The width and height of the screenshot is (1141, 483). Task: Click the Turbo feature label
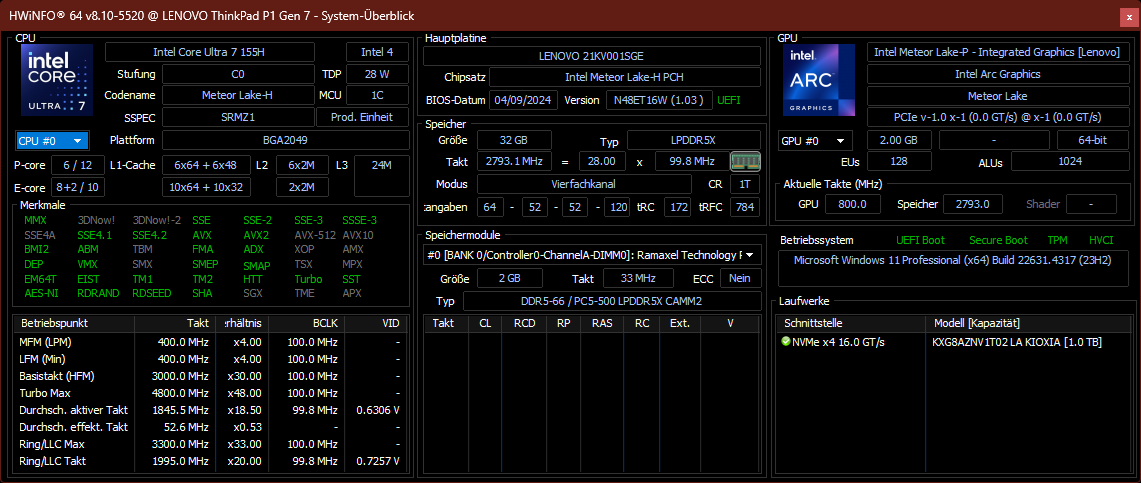pyautogui.click(x=308, y=279)
